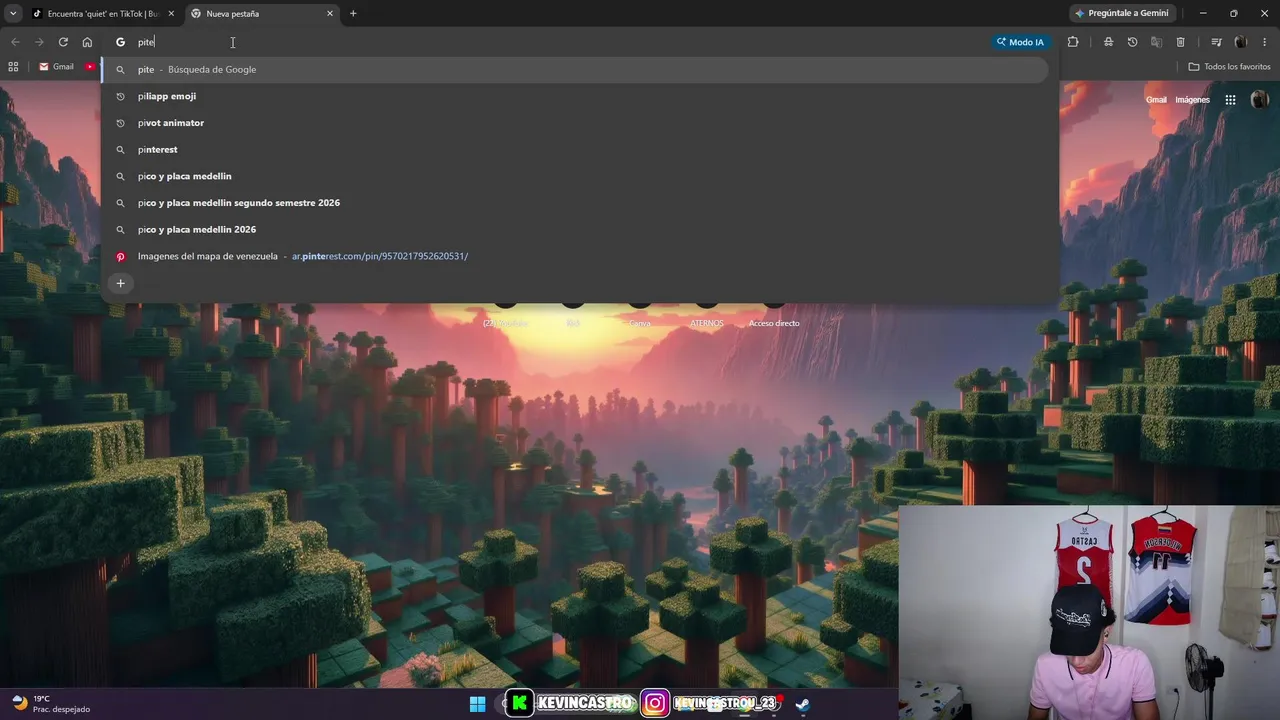
Task: Open 'Imagenes del mapa de venezuela' Pinterest result
Action: 575,256
